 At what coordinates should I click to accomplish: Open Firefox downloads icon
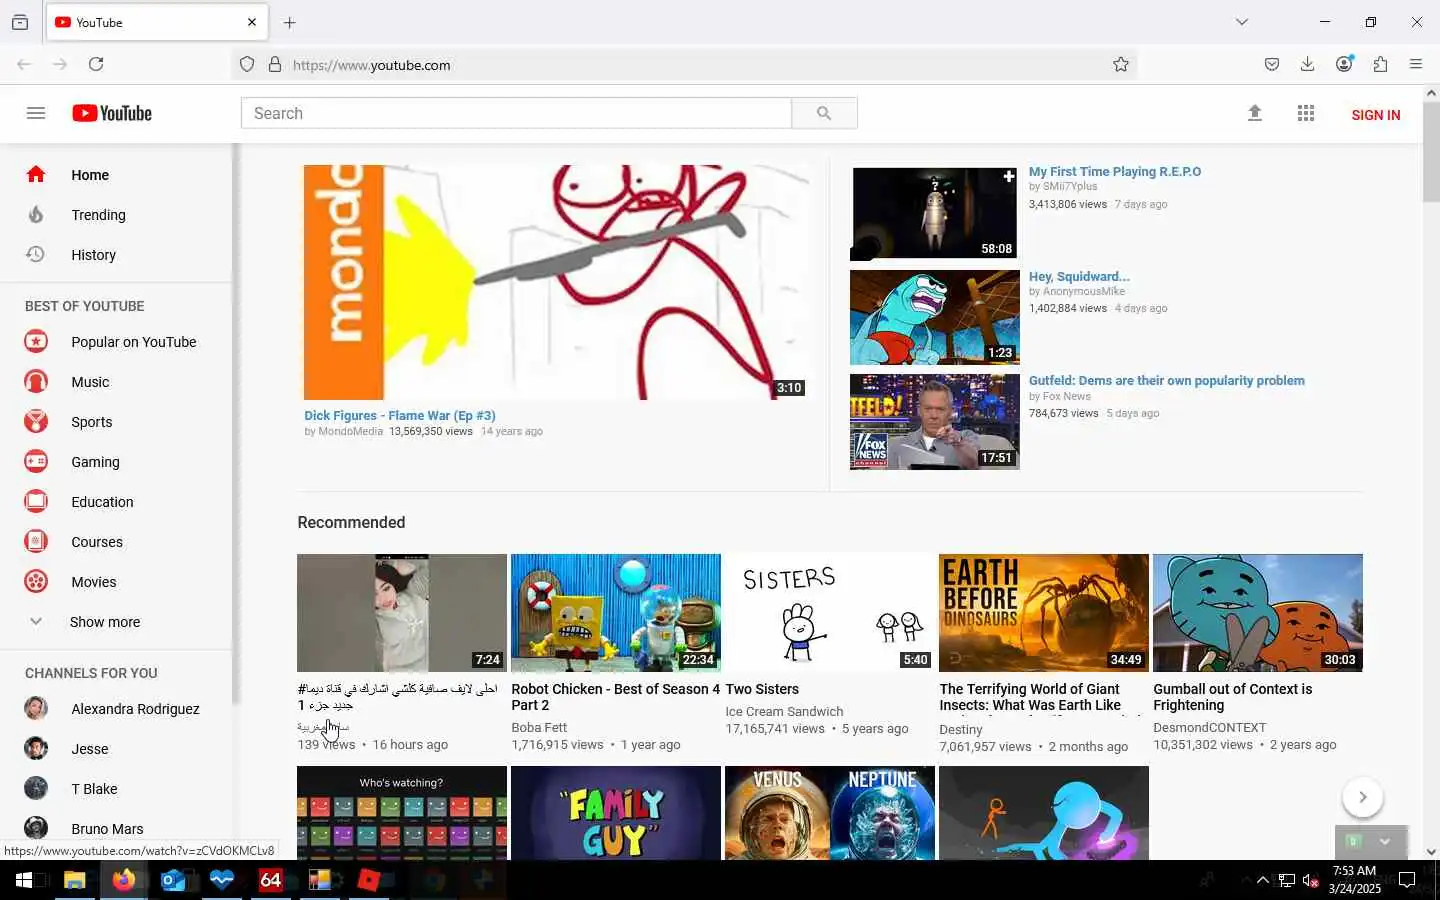tap(1307, 64)
